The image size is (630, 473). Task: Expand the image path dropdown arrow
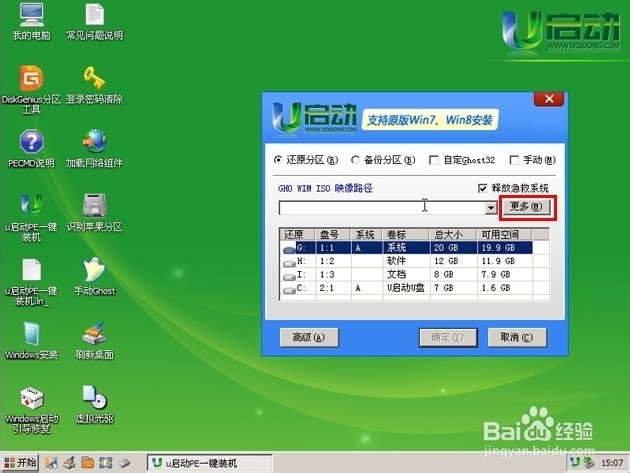[x=490, y=208]
